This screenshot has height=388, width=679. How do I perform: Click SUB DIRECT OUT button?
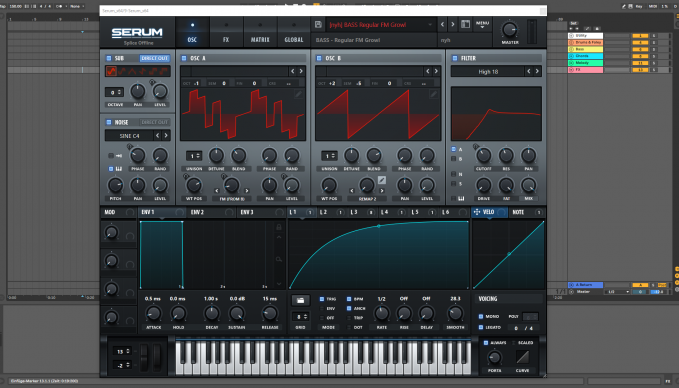[x=154, y=58]
